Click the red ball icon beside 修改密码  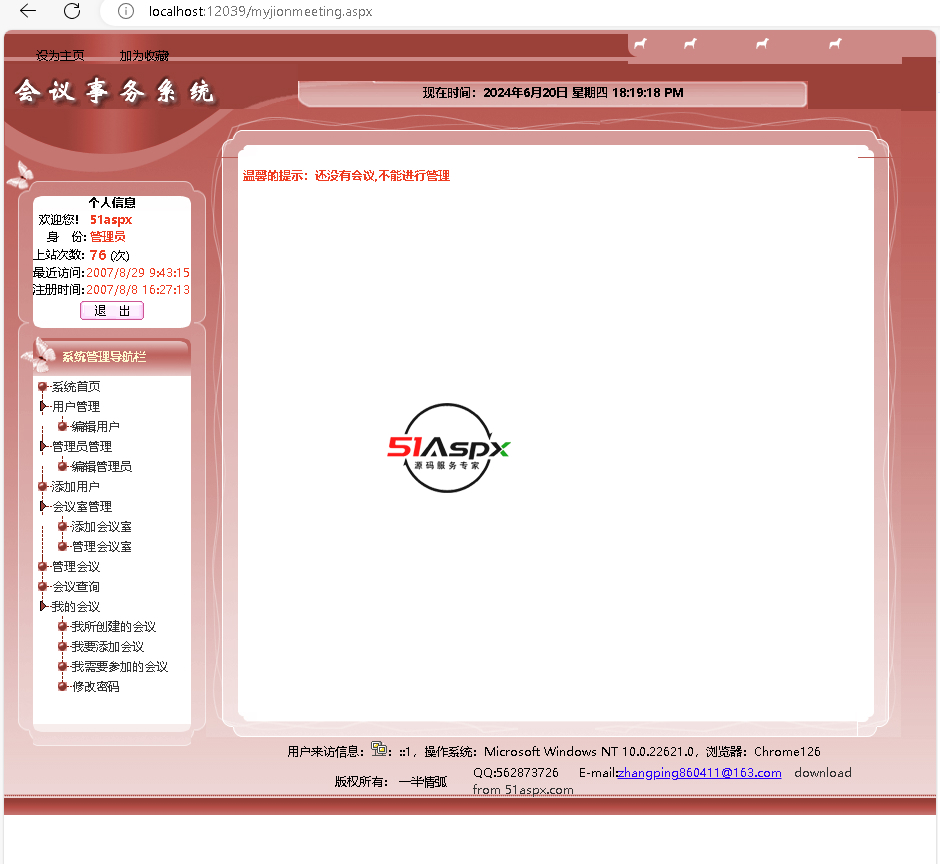click(x=62, y=687)
